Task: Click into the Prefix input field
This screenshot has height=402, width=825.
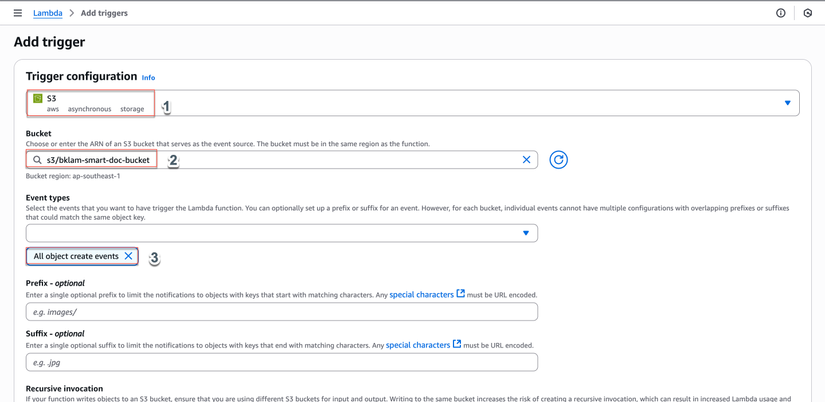Action: click(x=282, y=312)
